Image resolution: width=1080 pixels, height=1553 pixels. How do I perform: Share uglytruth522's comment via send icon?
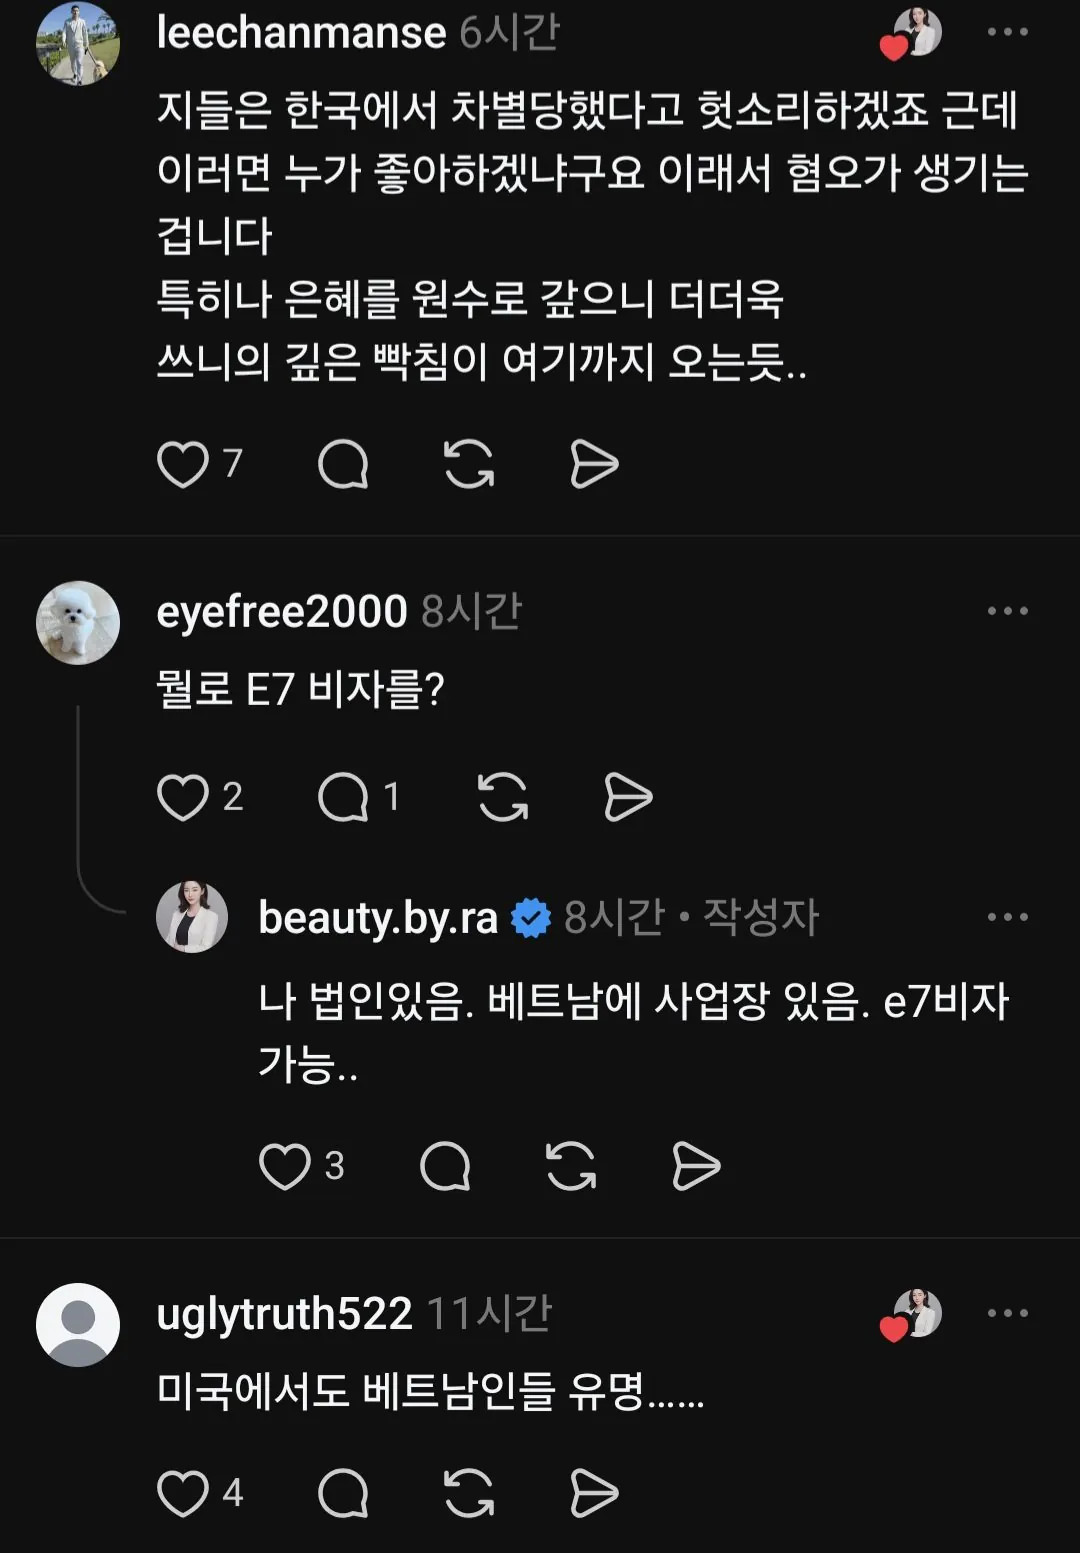[594, 1493]
